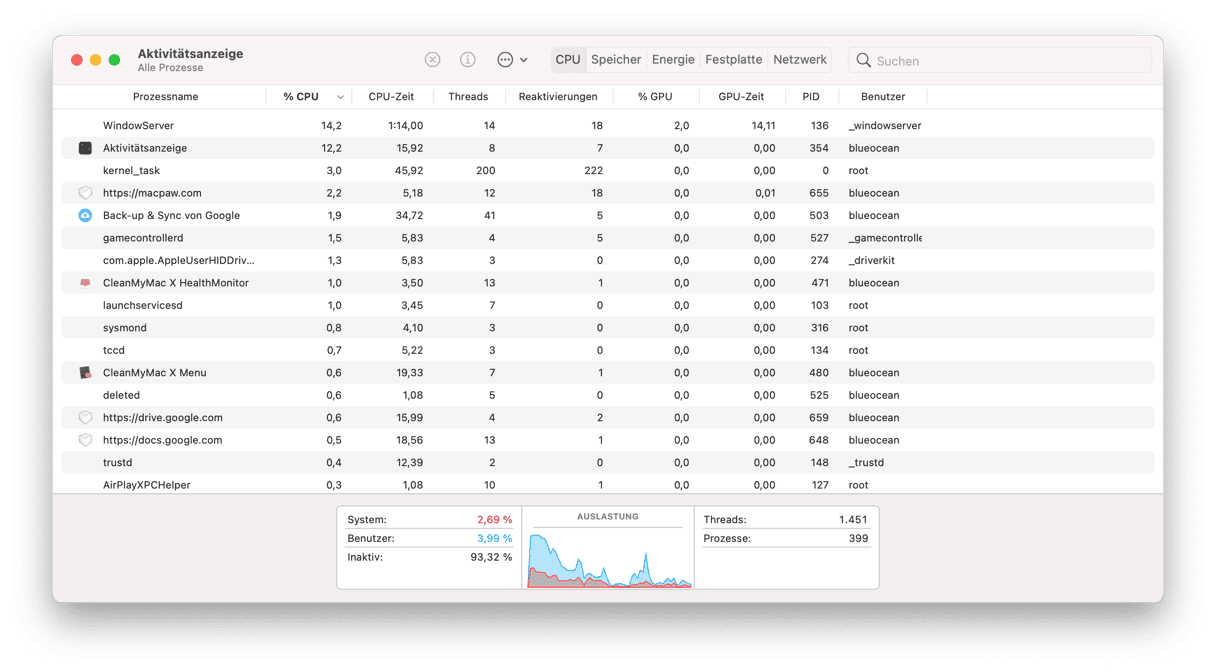This screenshot has height=672, width=1216.
Task: Sort by the Benutzer column header
Action: tap(883, 97)
